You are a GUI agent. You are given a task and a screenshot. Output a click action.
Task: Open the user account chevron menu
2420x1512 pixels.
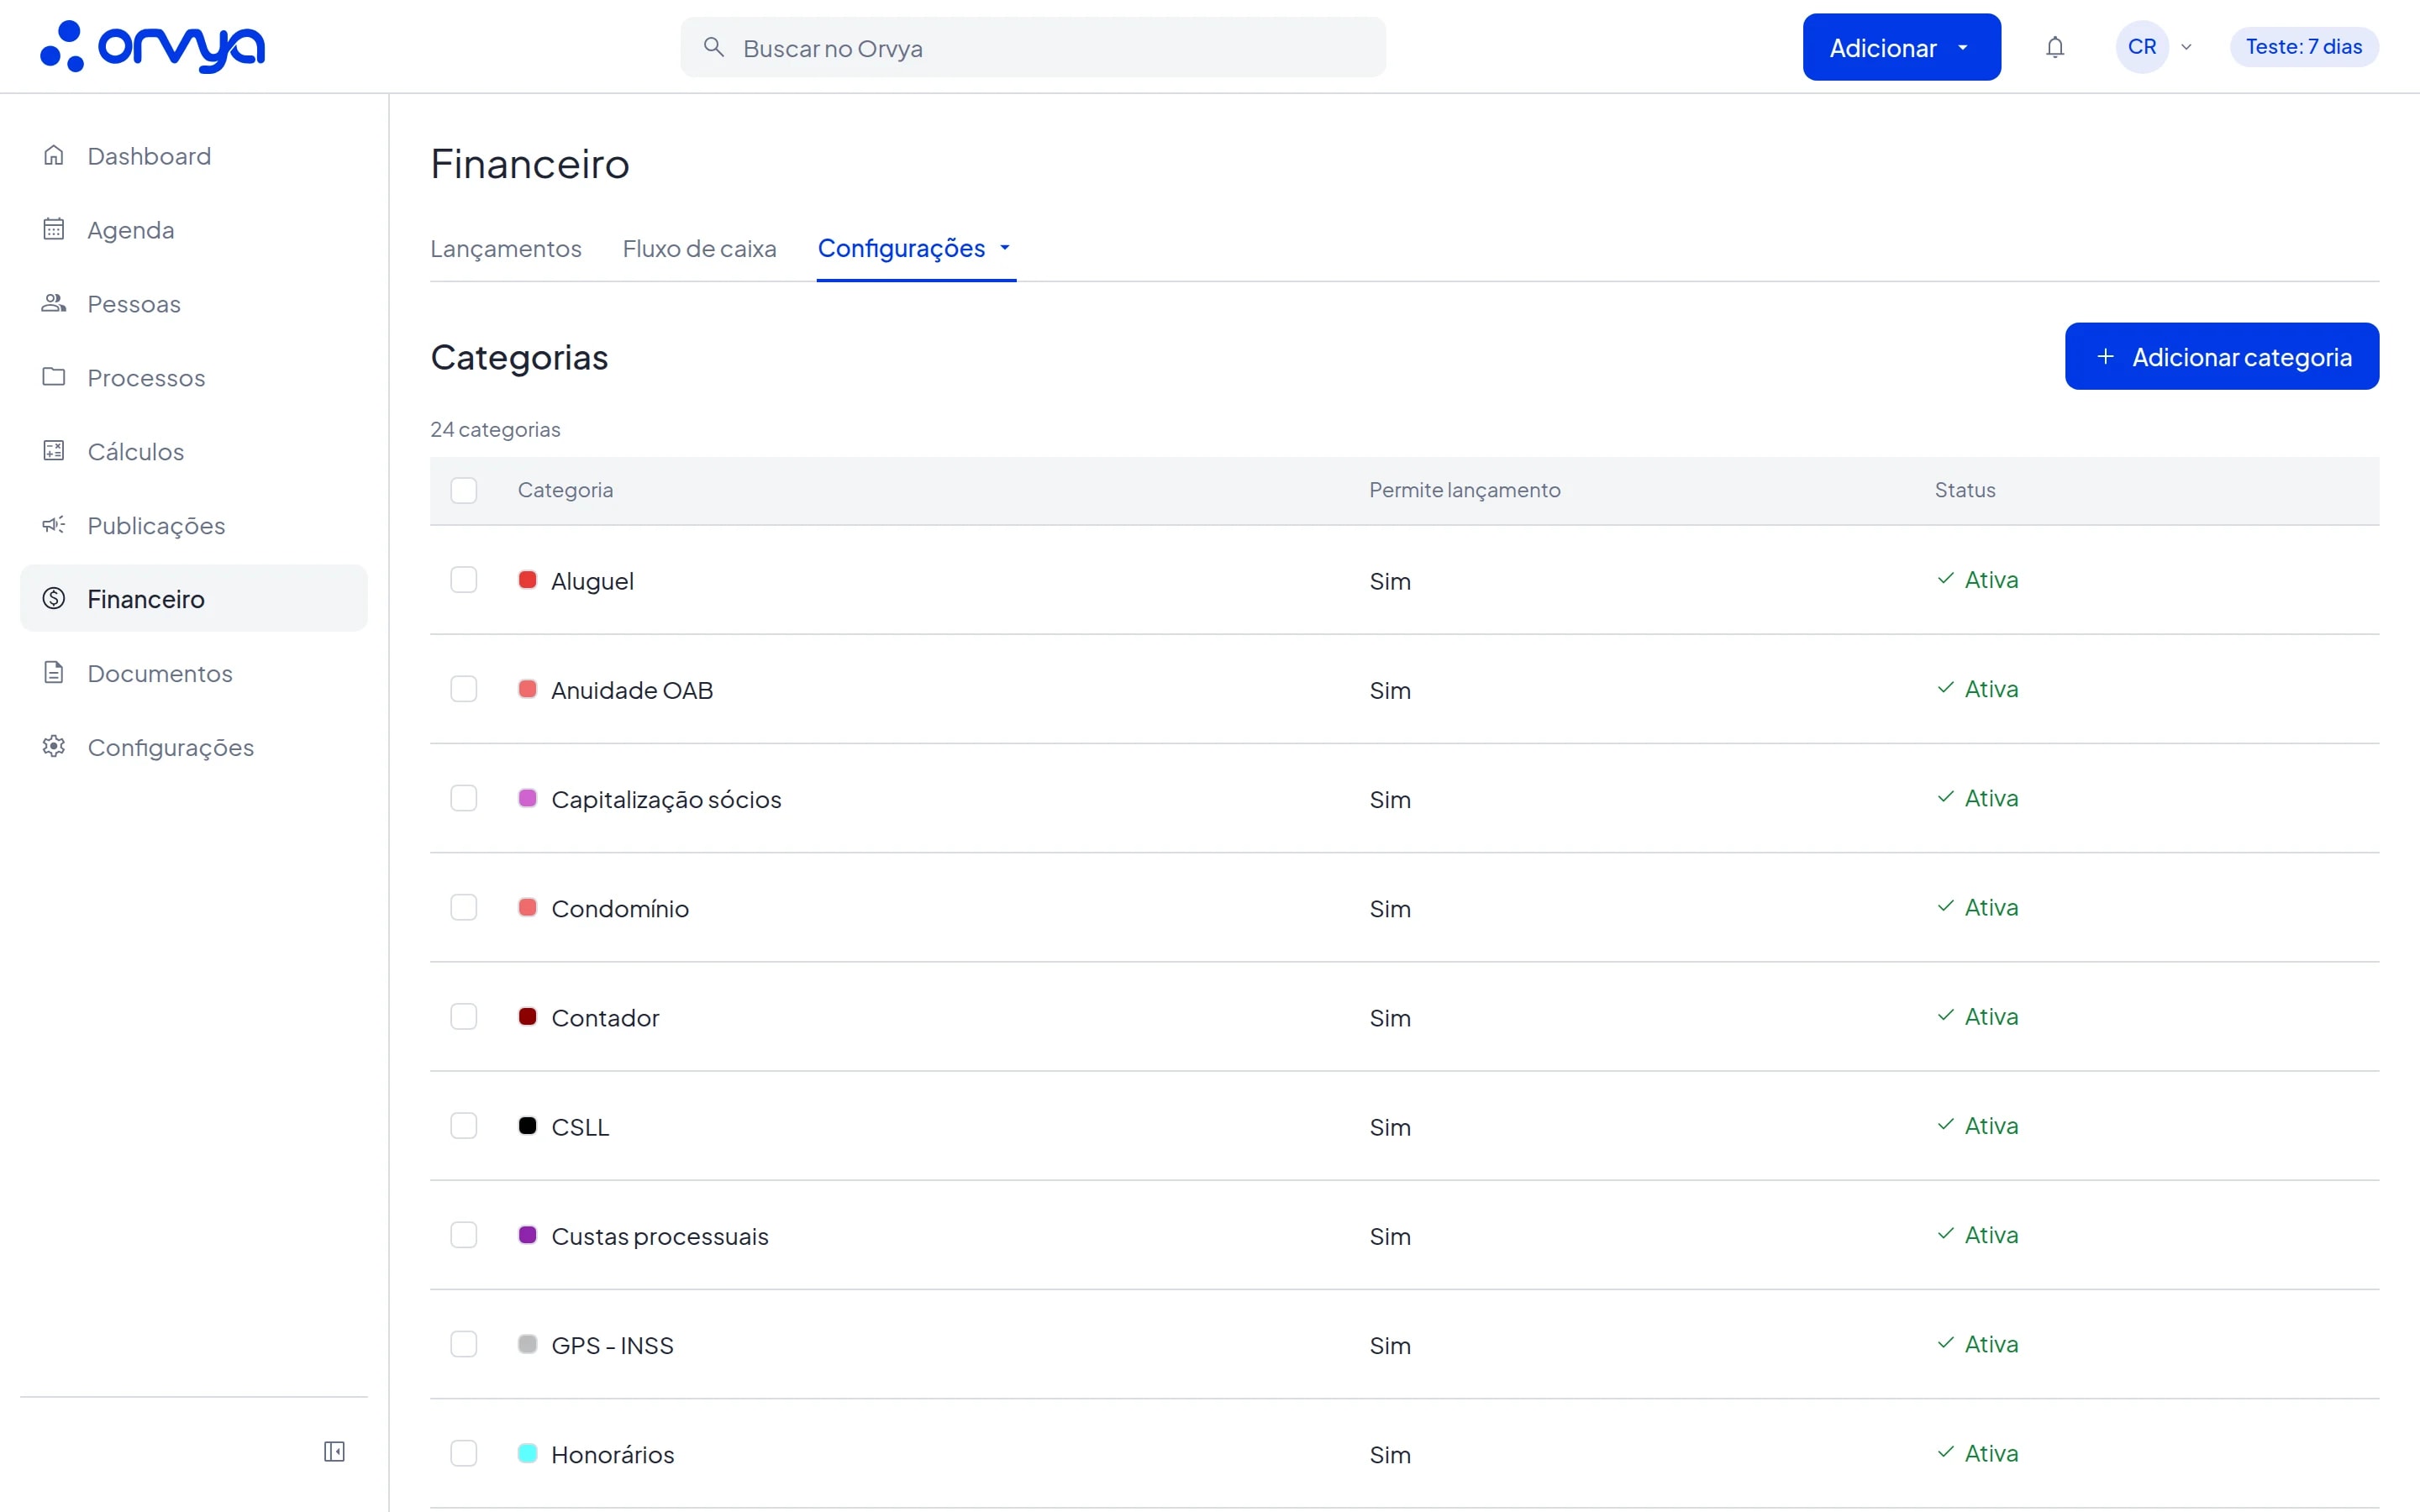point(2186,47)
